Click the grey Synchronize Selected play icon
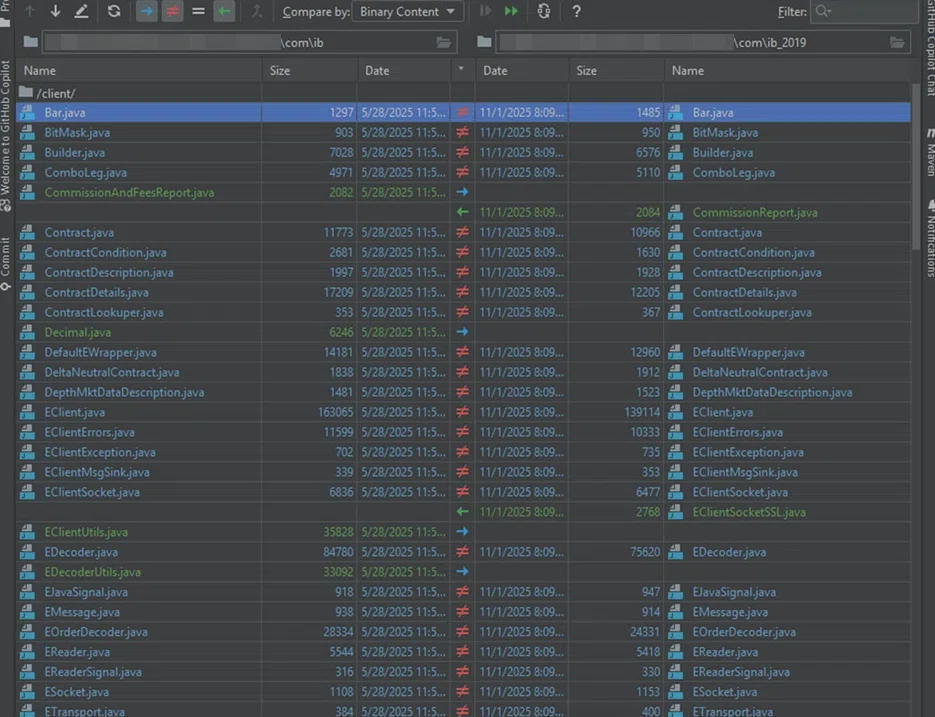Viewport: 935px width, 717px height. [485, 11]
